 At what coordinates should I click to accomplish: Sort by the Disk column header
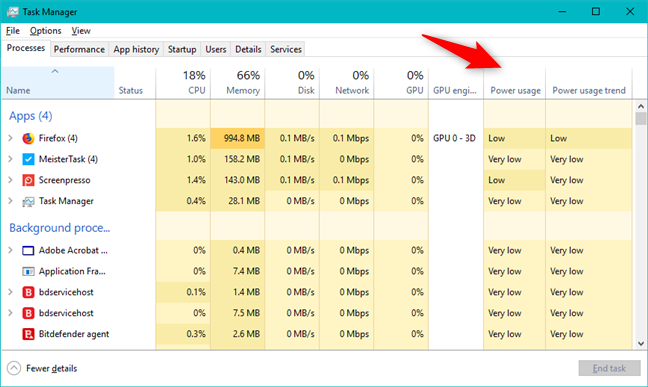tap(292, 83)
